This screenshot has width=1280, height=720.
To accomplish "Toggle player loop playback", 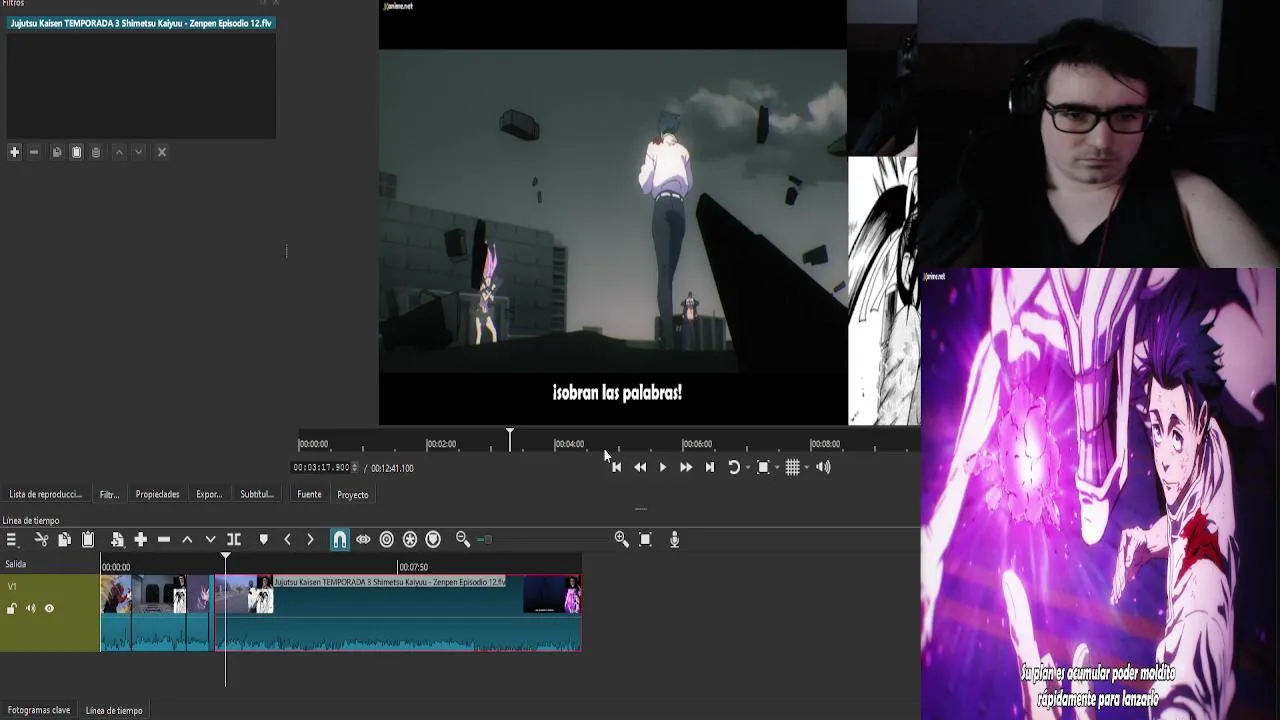I will [x=733, y=467].
